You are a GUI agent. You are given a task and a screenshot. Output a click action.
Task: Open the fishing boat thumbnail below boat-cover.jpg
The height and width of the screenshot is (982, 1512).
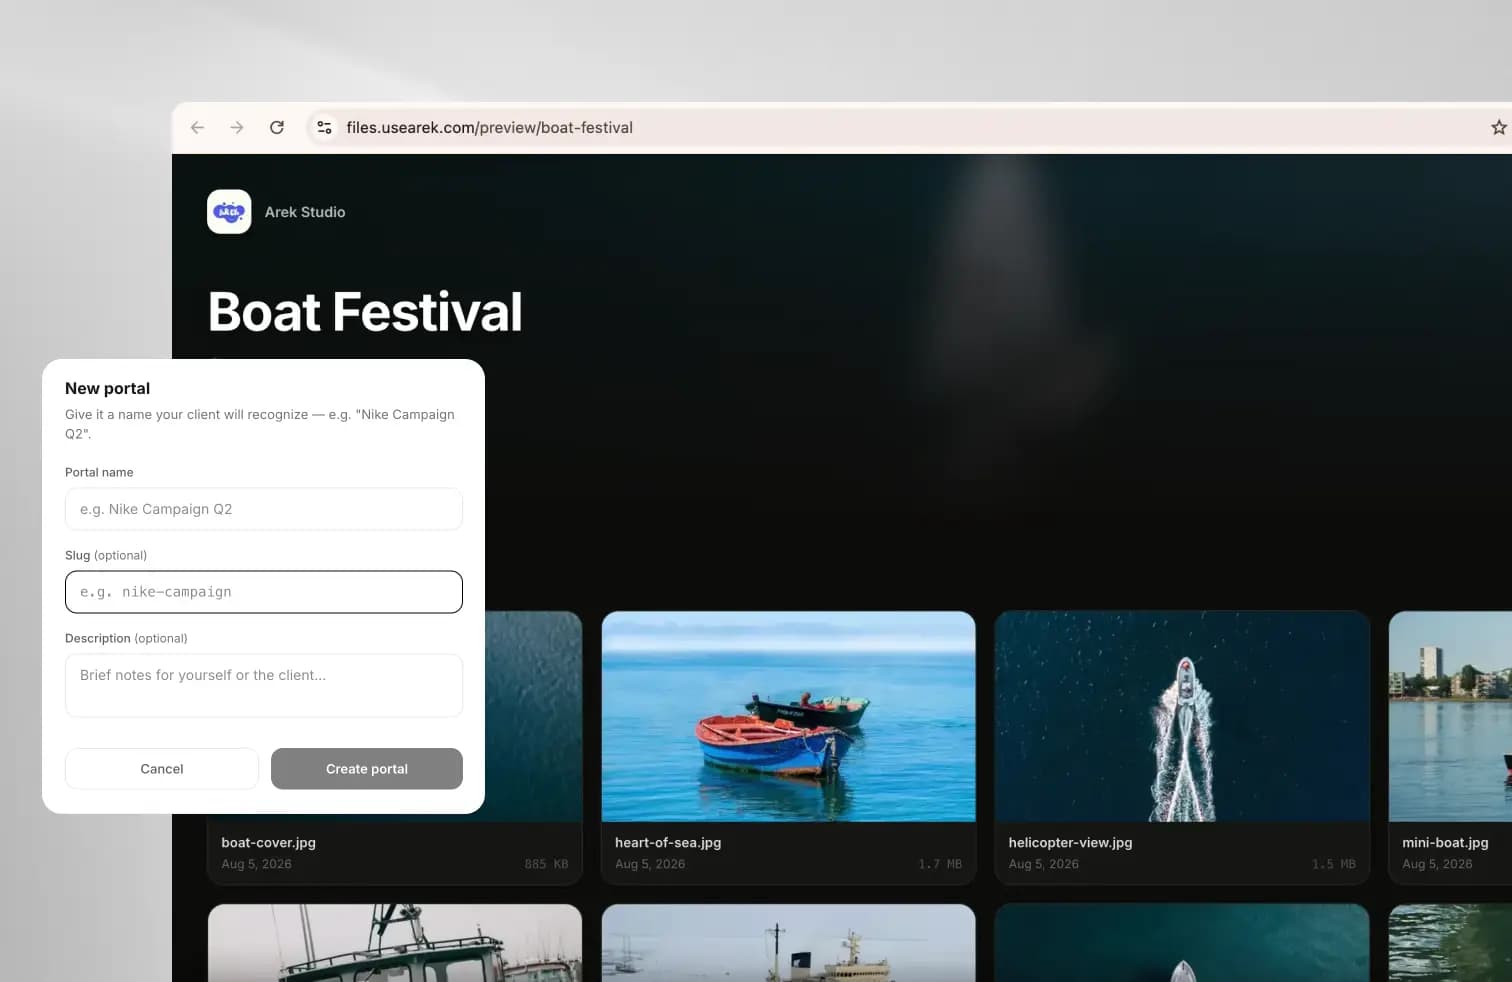click(395, 943)
